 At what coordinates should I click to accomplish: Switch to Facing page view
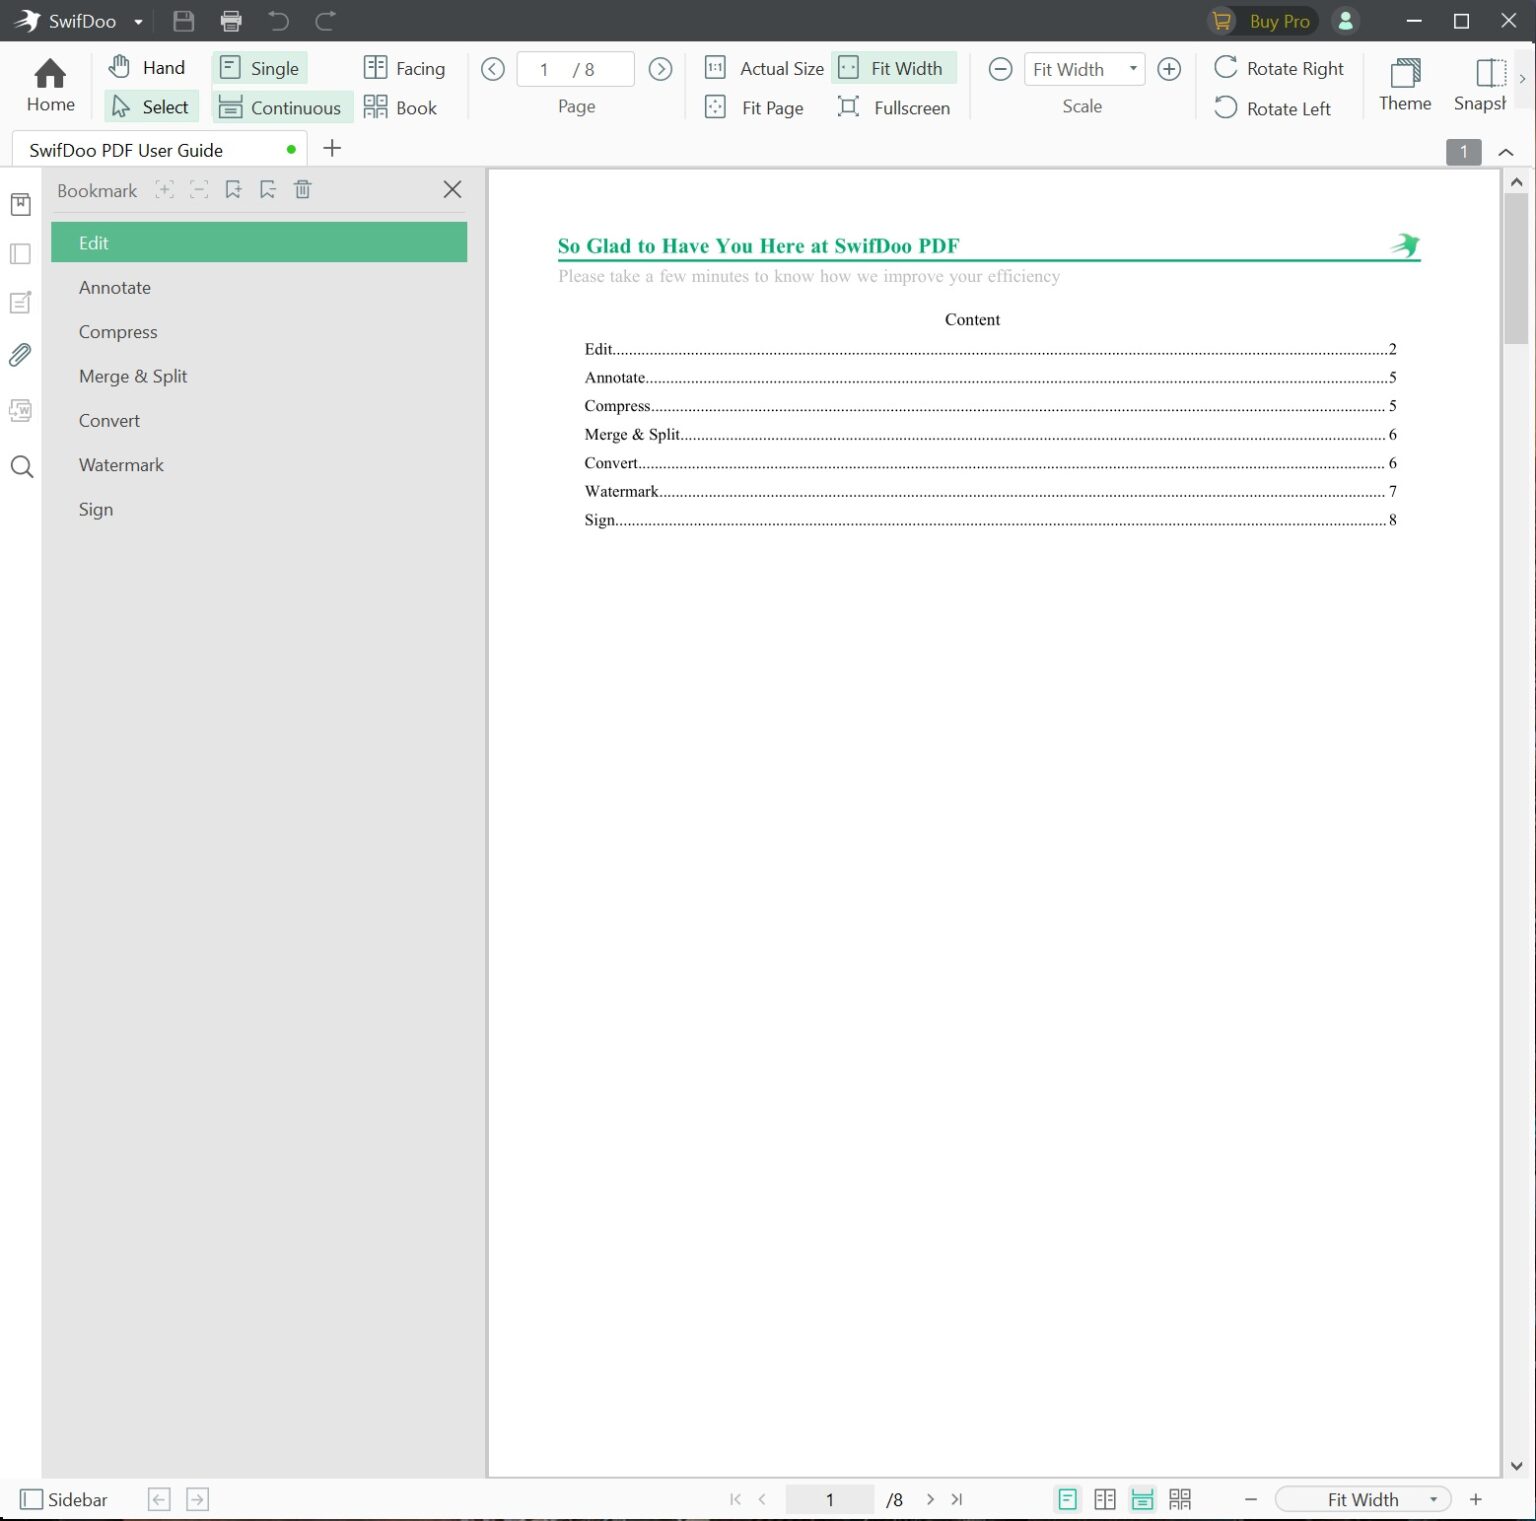[404, 68]
